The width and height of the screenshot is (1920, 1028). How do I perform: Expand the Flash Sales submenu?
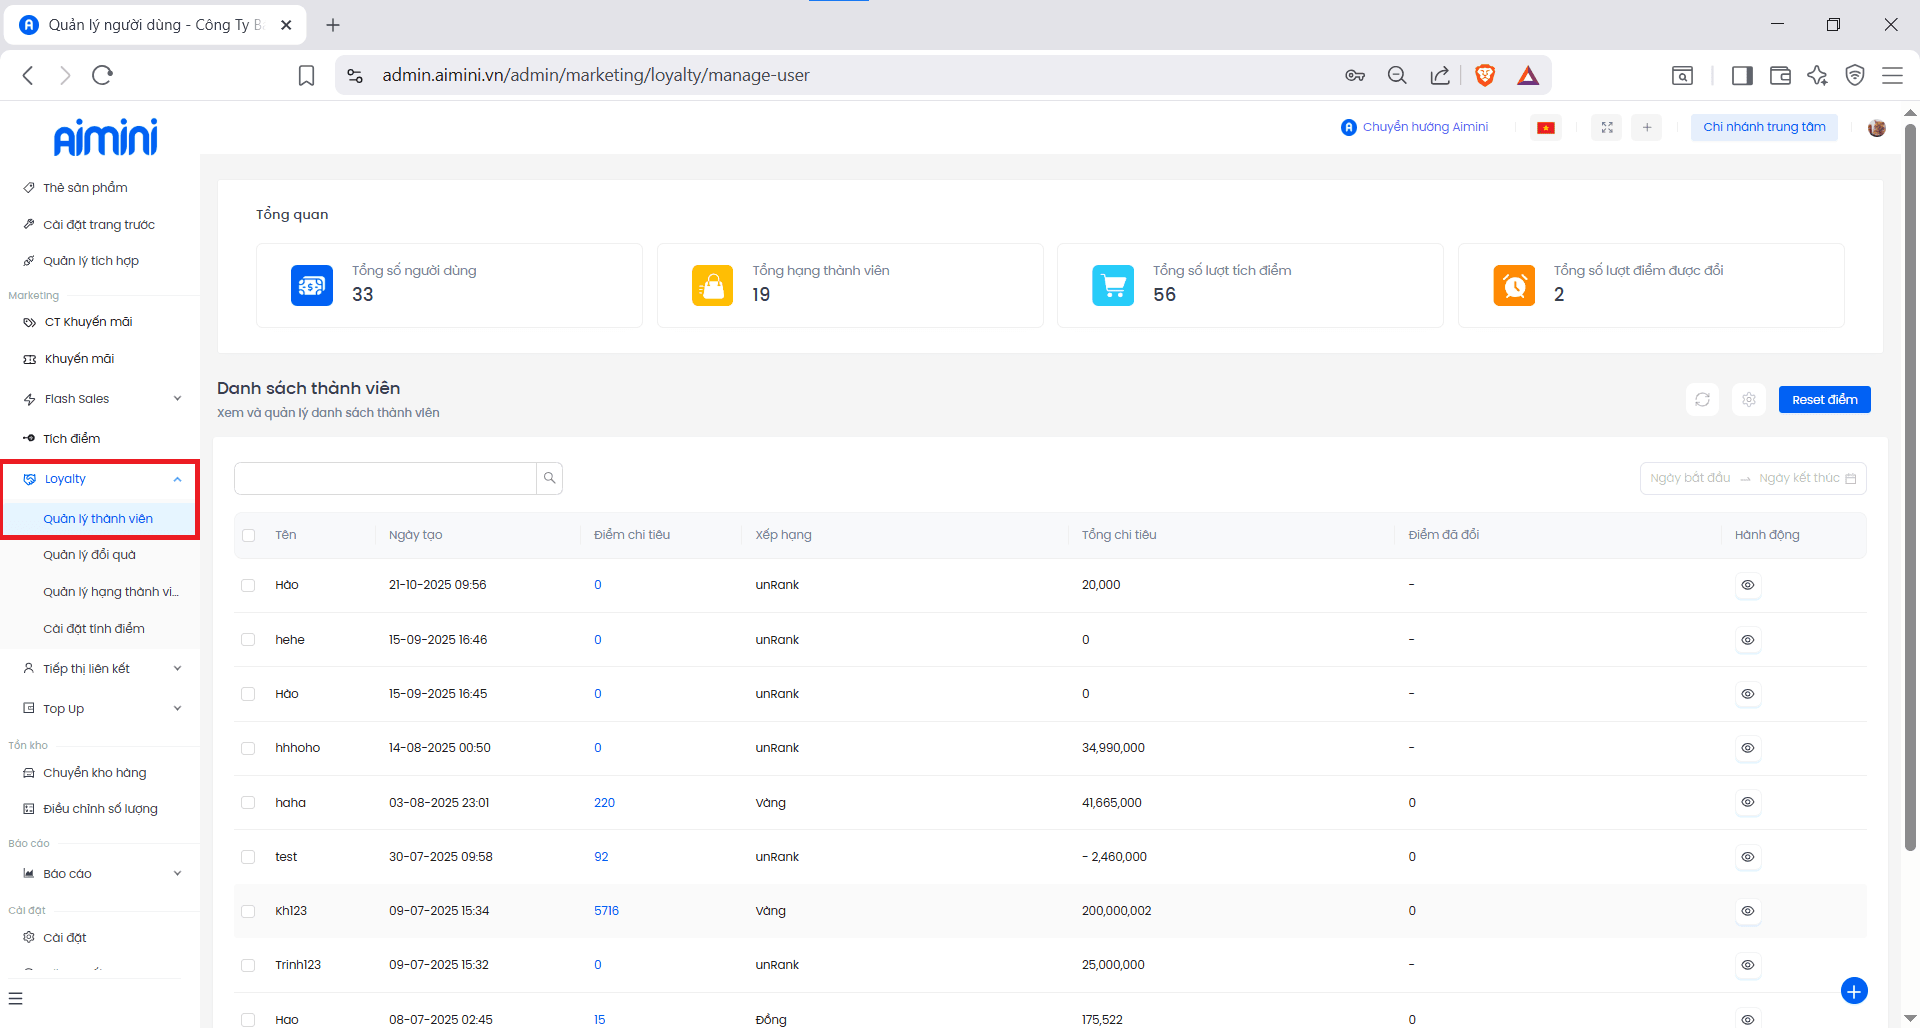click(177, 399)
